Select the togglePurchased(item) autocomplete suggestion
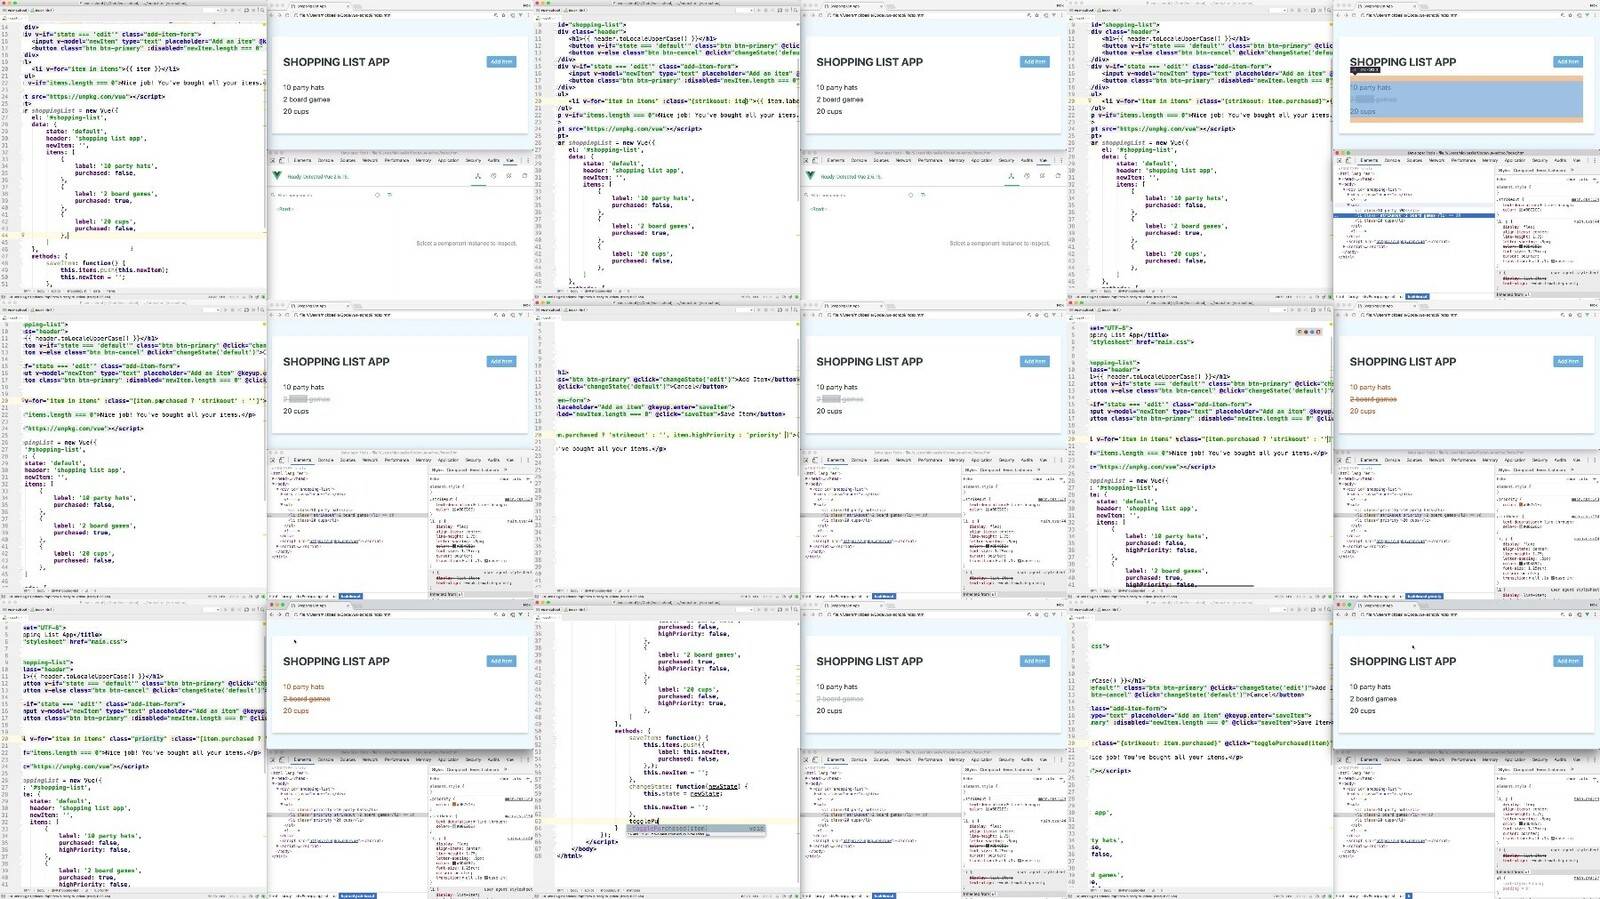The height and width of the screenshot is (899, 1600). [x=695, y=828]
